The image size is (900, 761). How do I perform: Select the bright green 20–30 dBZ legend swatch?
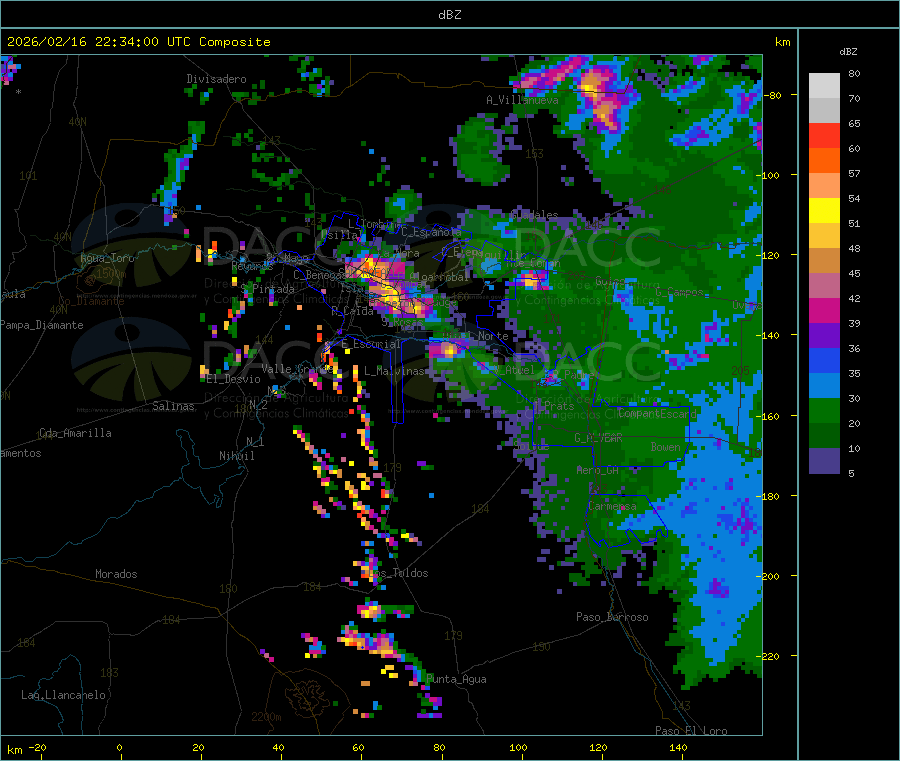[x=824, y=411]
